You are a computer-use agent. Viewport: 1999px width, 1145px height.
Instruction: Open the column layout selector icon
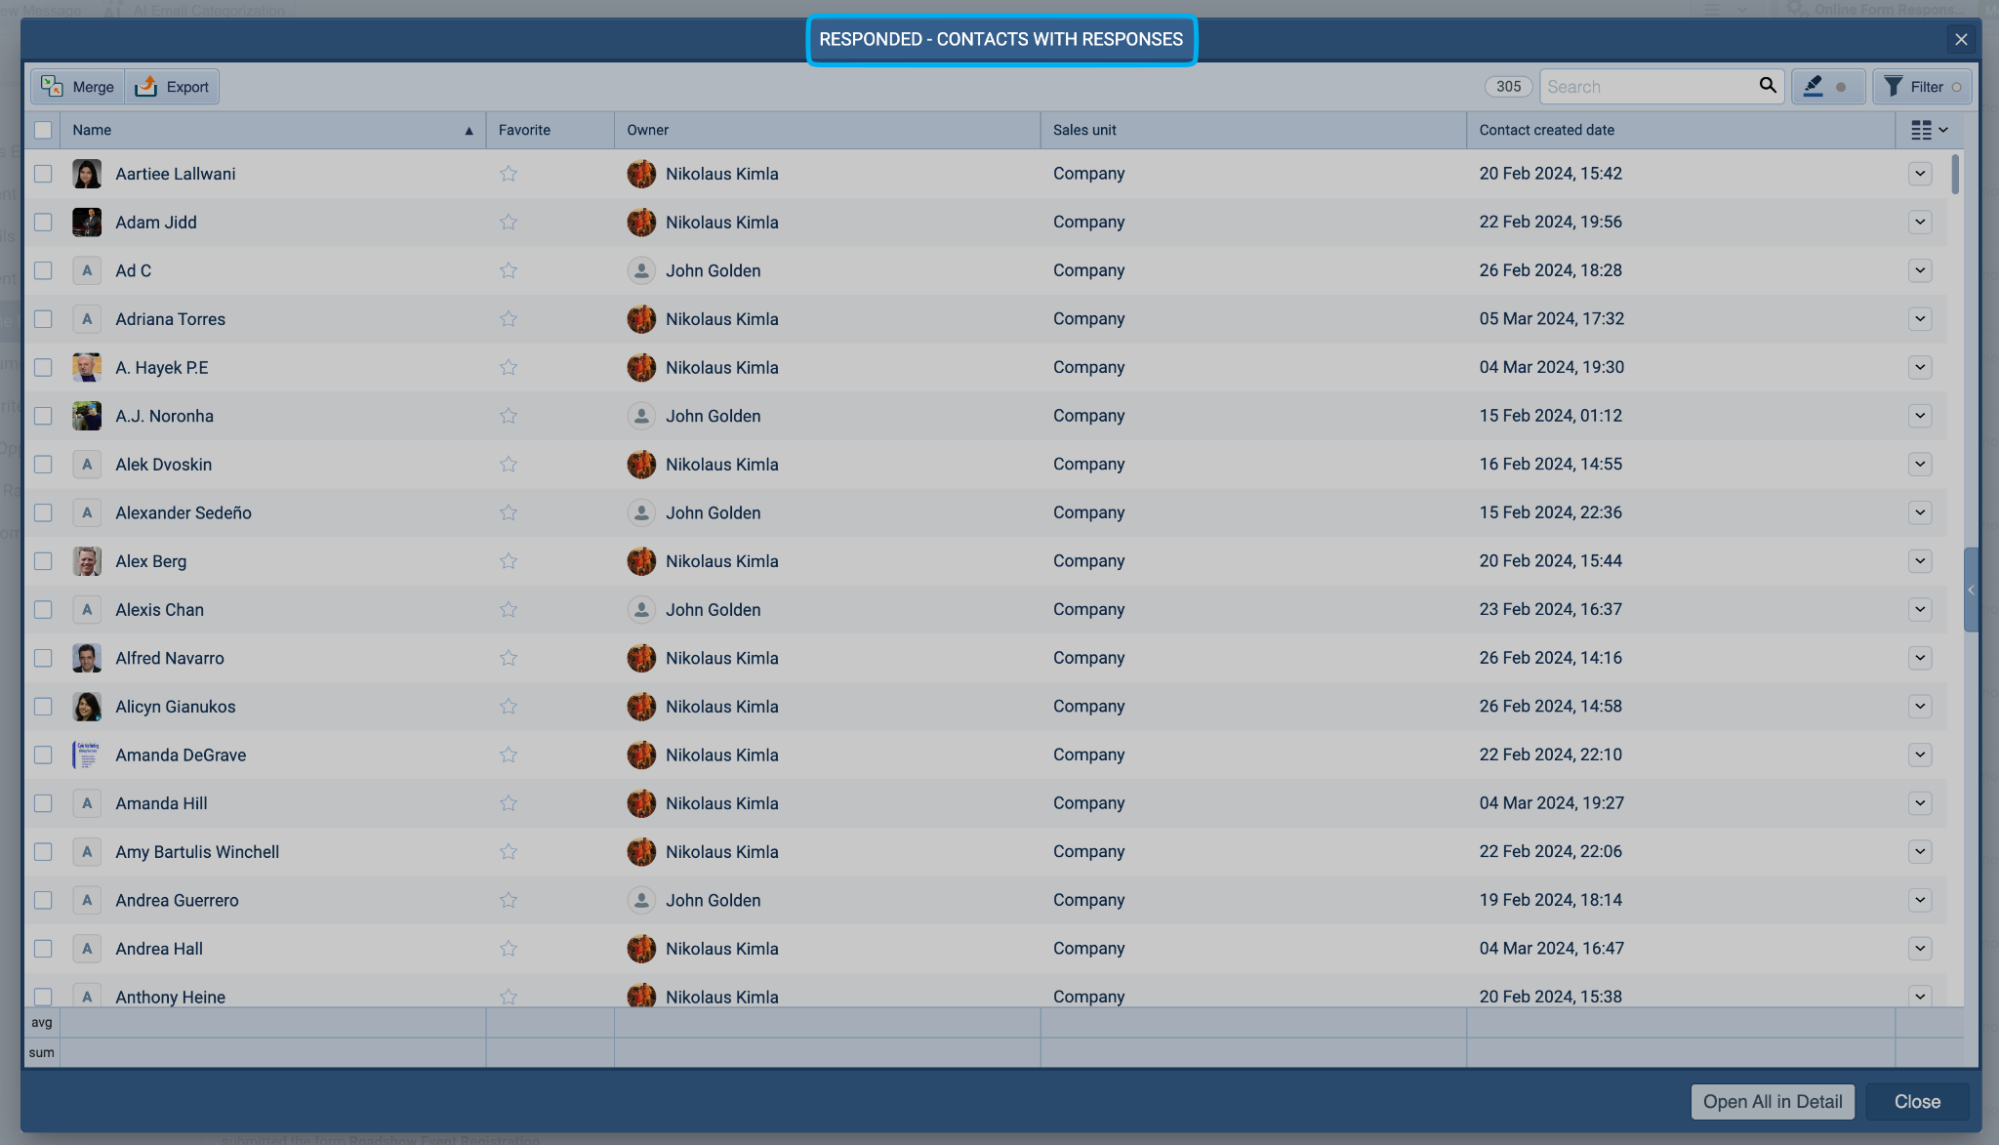[1928, 130]
